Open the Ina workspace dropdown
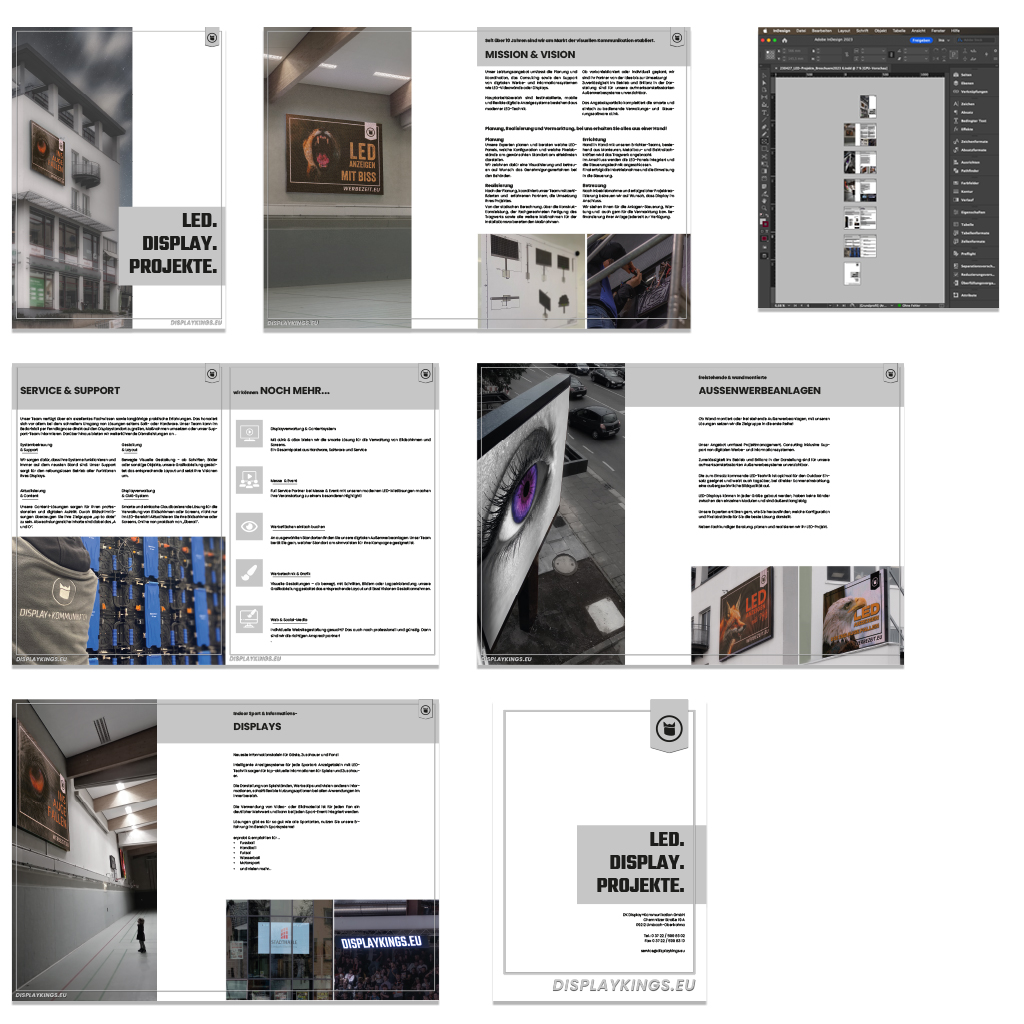The height and width of the screenshot is (1024, 1024). 943,40
